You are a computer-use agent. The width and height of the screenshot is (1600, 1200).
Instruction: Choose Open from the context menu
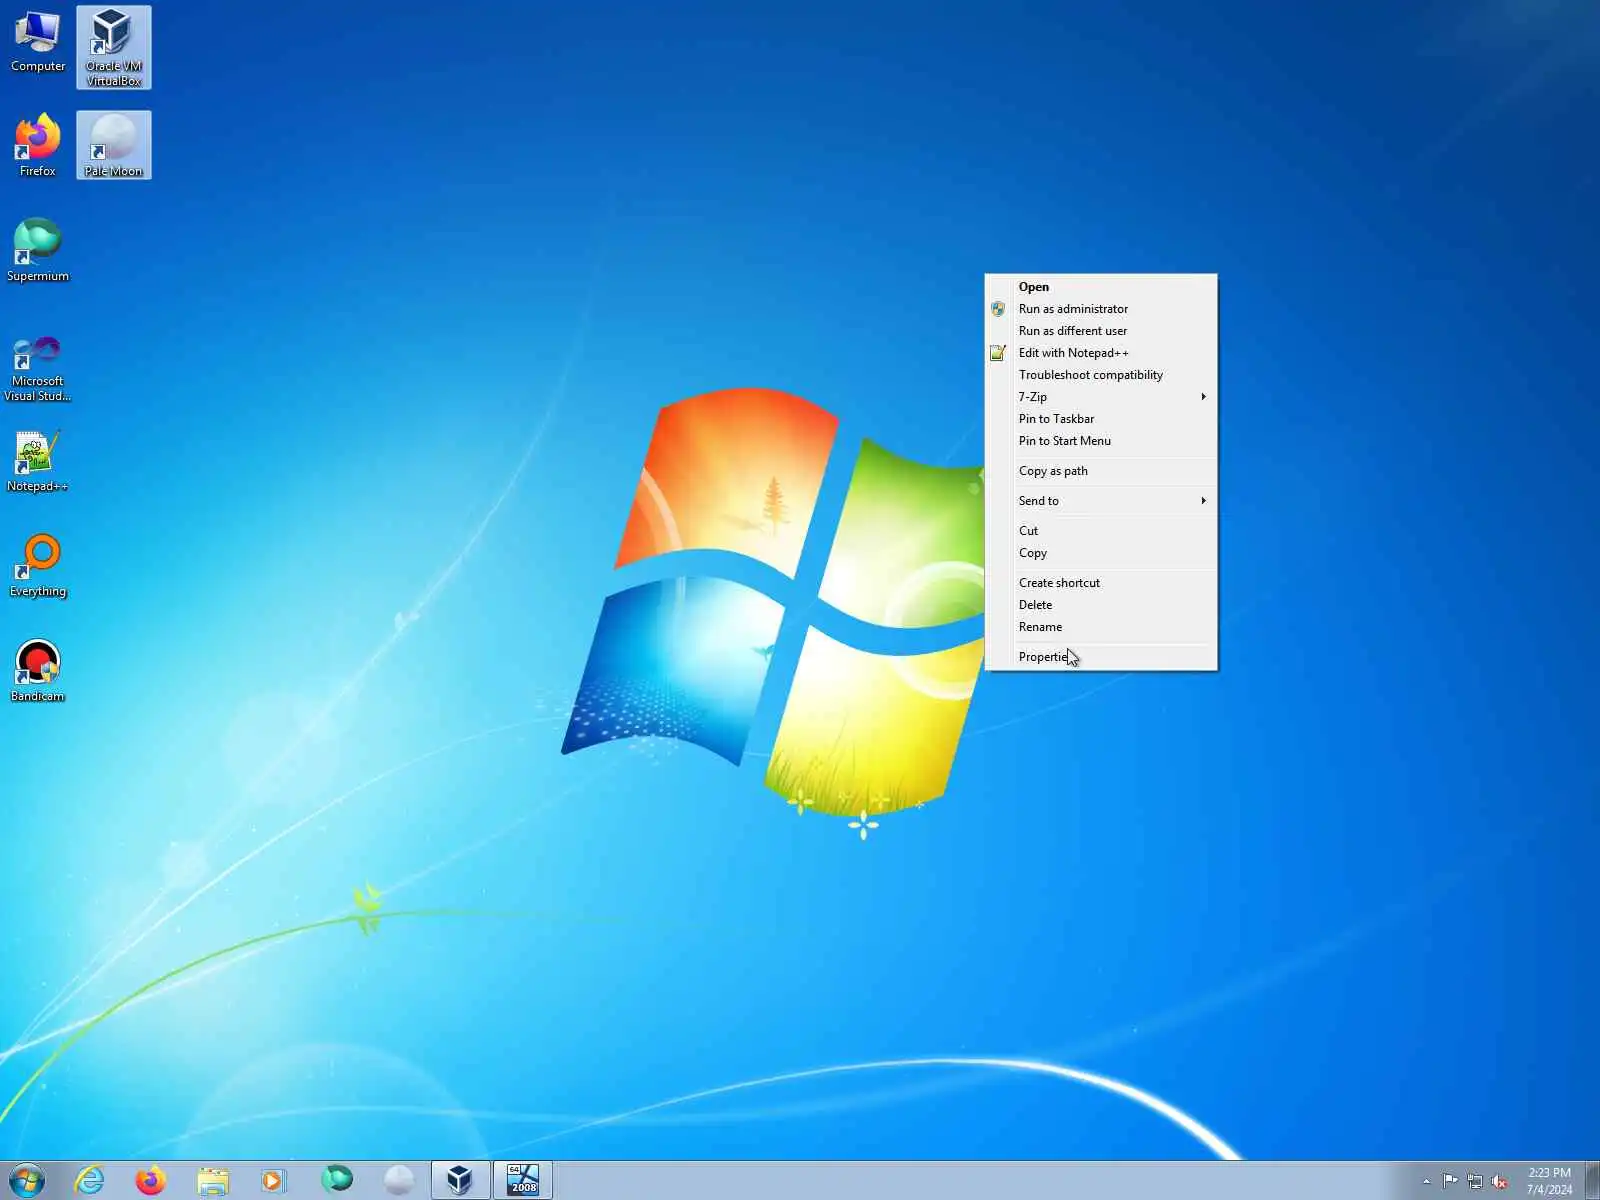(1101, 287)
